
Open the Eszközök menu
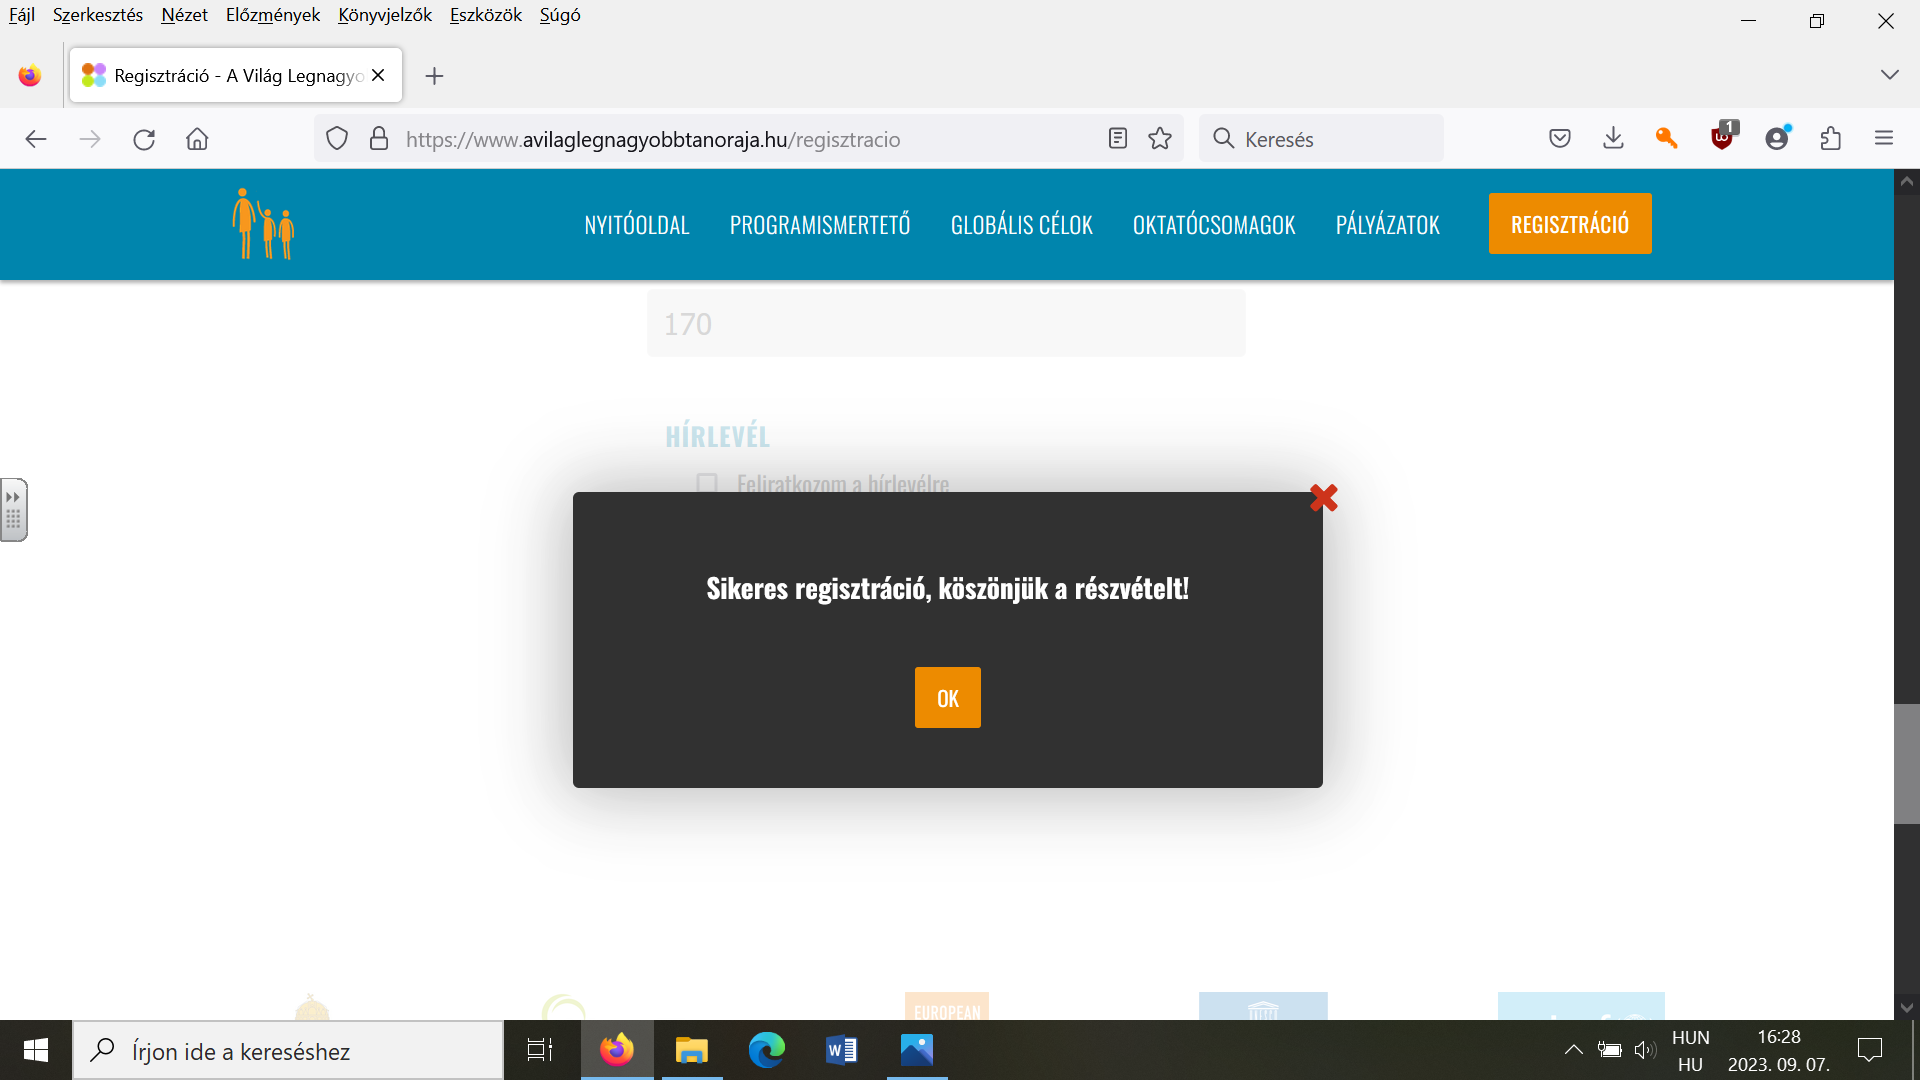486,15
